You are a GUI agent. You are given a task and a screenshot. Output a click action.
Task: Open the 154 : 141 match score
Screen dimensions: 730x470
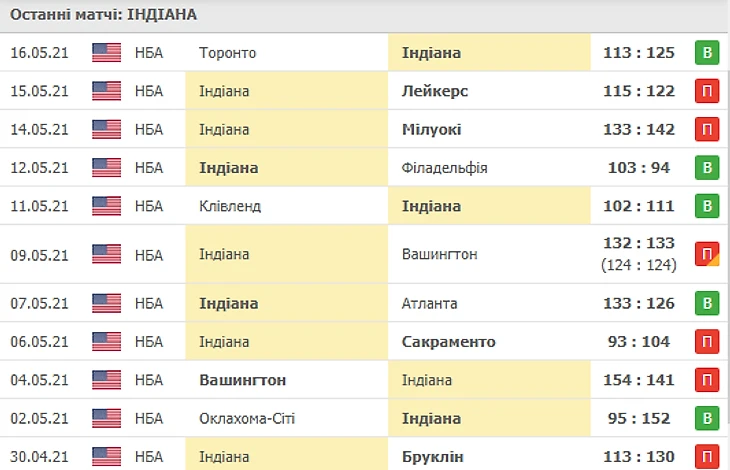(639, 379)
